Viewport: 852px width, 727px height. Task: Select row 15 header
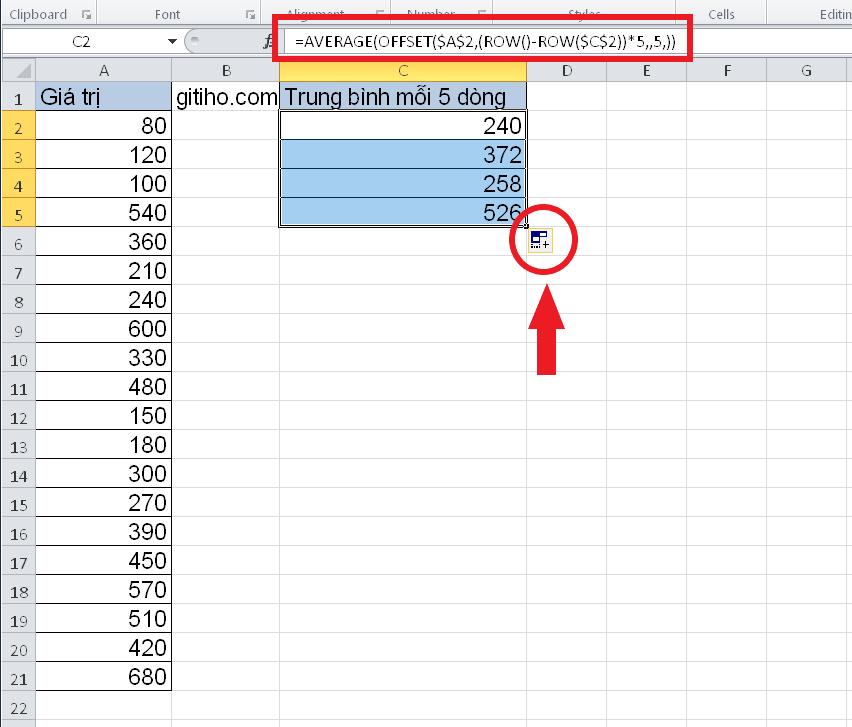coord(18,503)
